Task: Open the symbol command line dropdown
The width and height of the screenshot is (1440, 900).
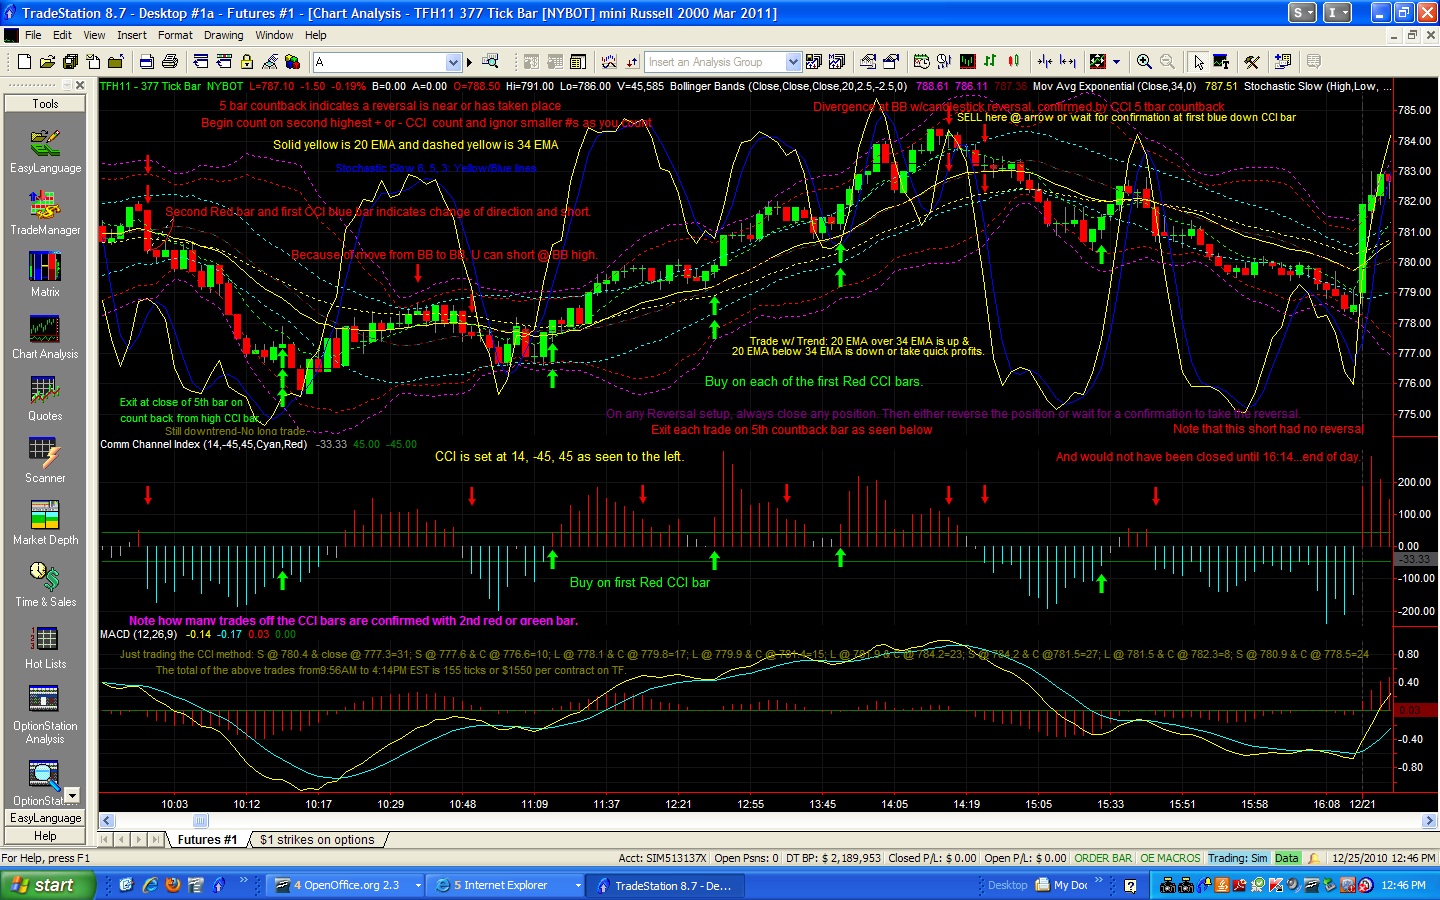Action: tap(453, 62)
